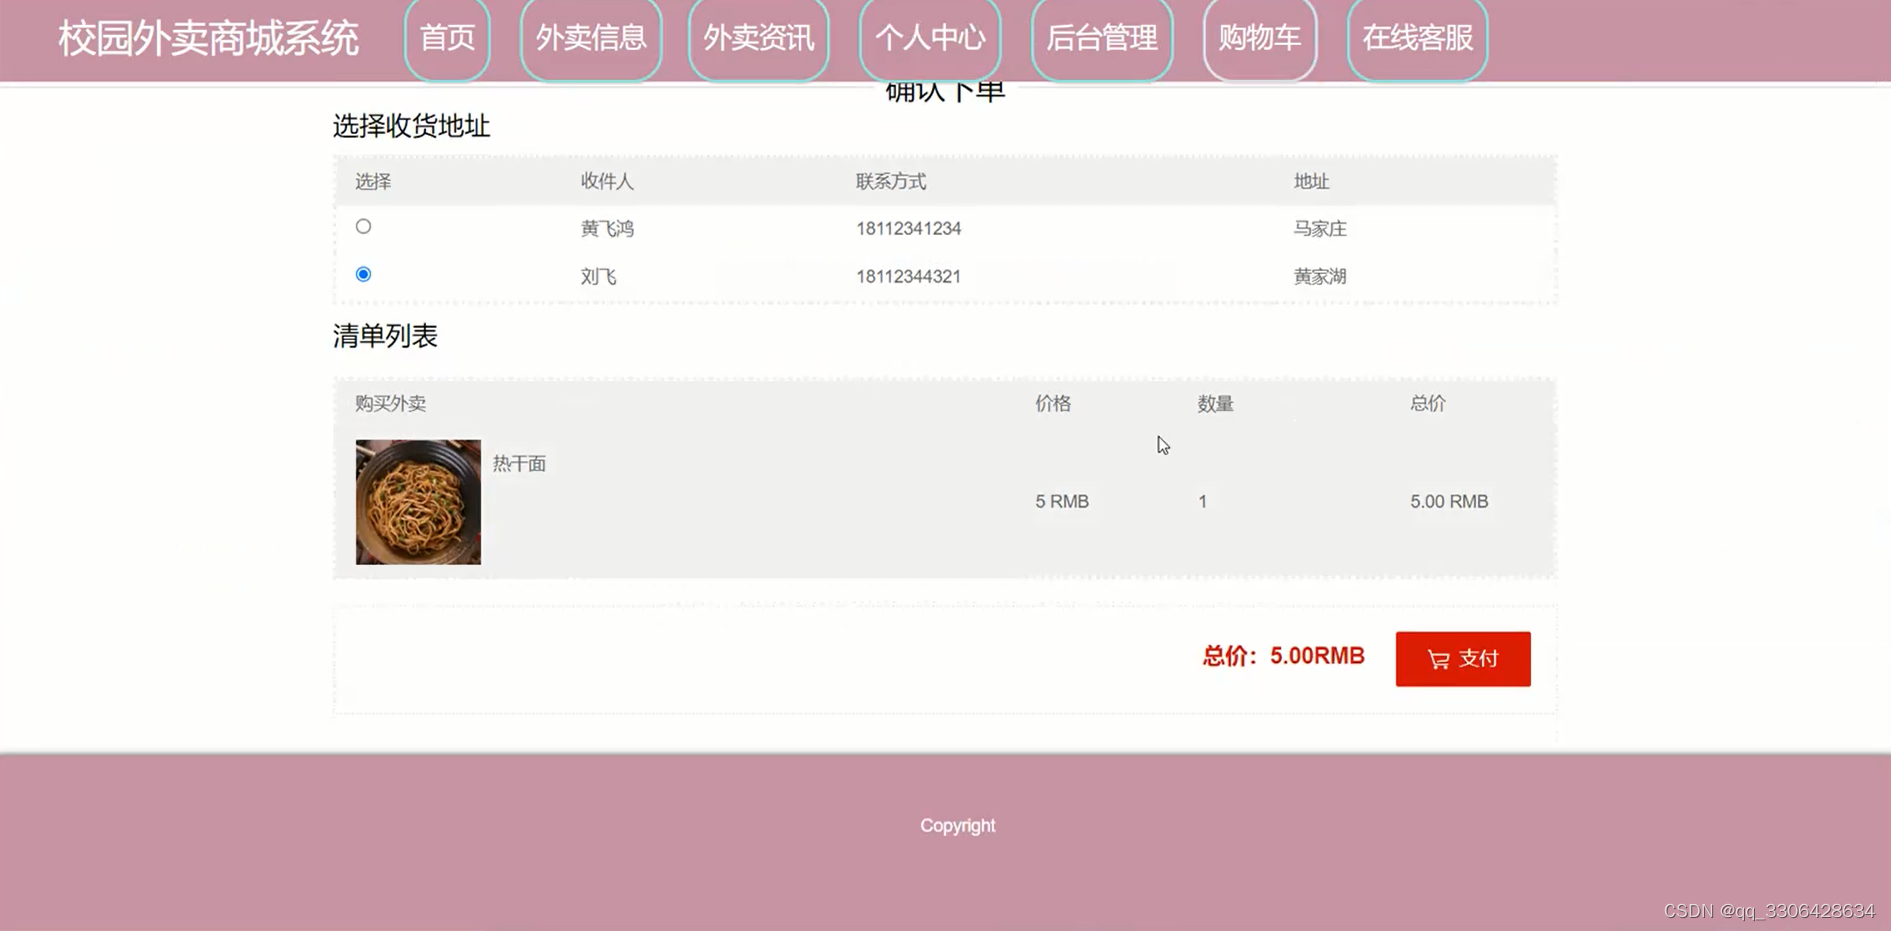Select the address radio button for 刘飞
1891x931 pixels.
point(363,273)
